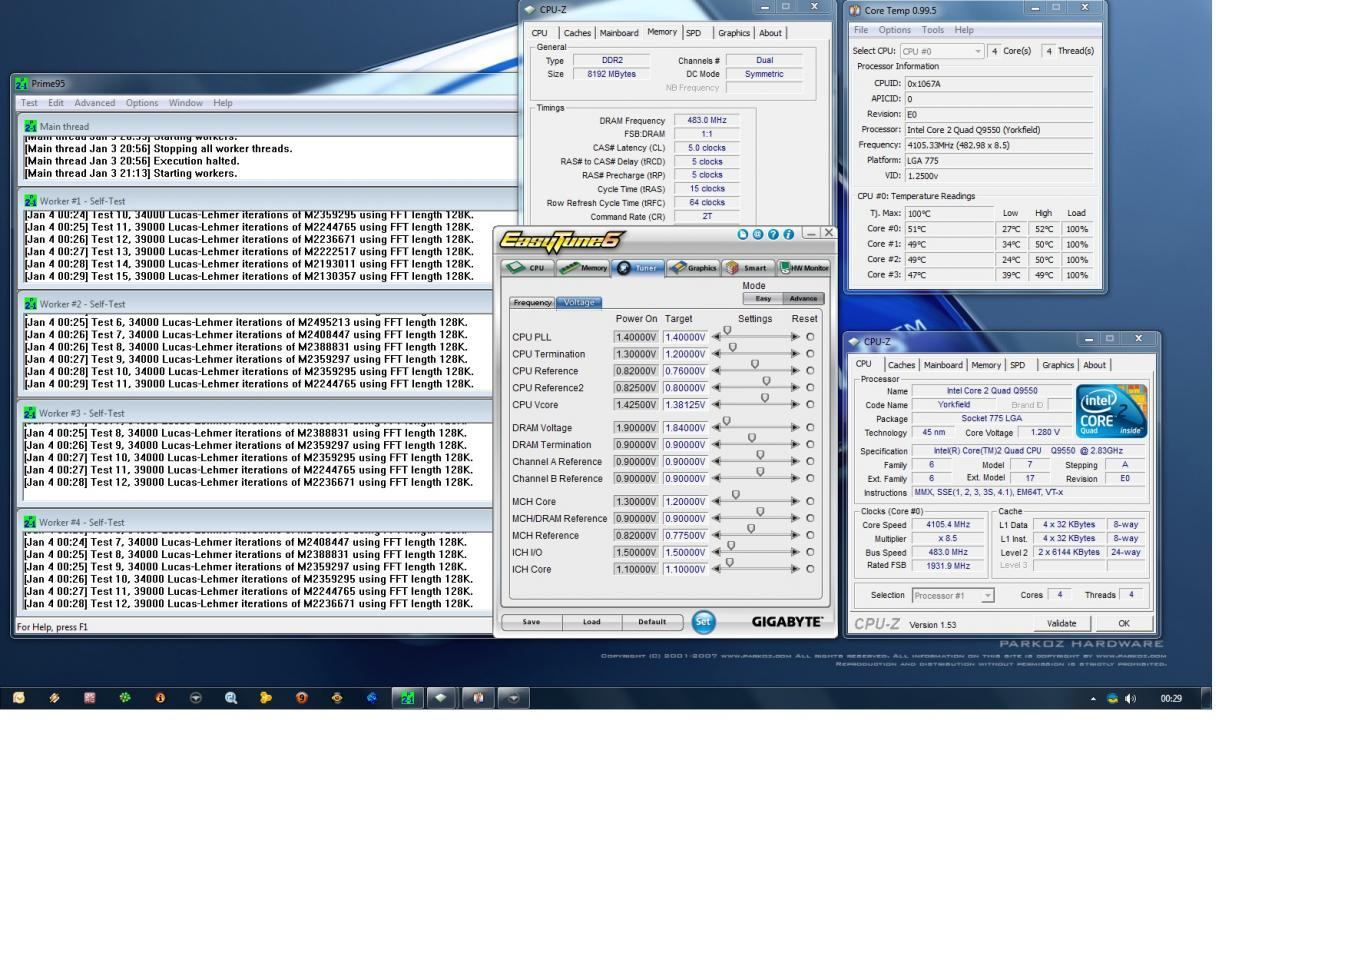Screen dimensions: 1348x980
Task: Click the Intel Core 2 Quad logo in CPU-Z
Action: pyautogui.click(x=1111, y=411)
